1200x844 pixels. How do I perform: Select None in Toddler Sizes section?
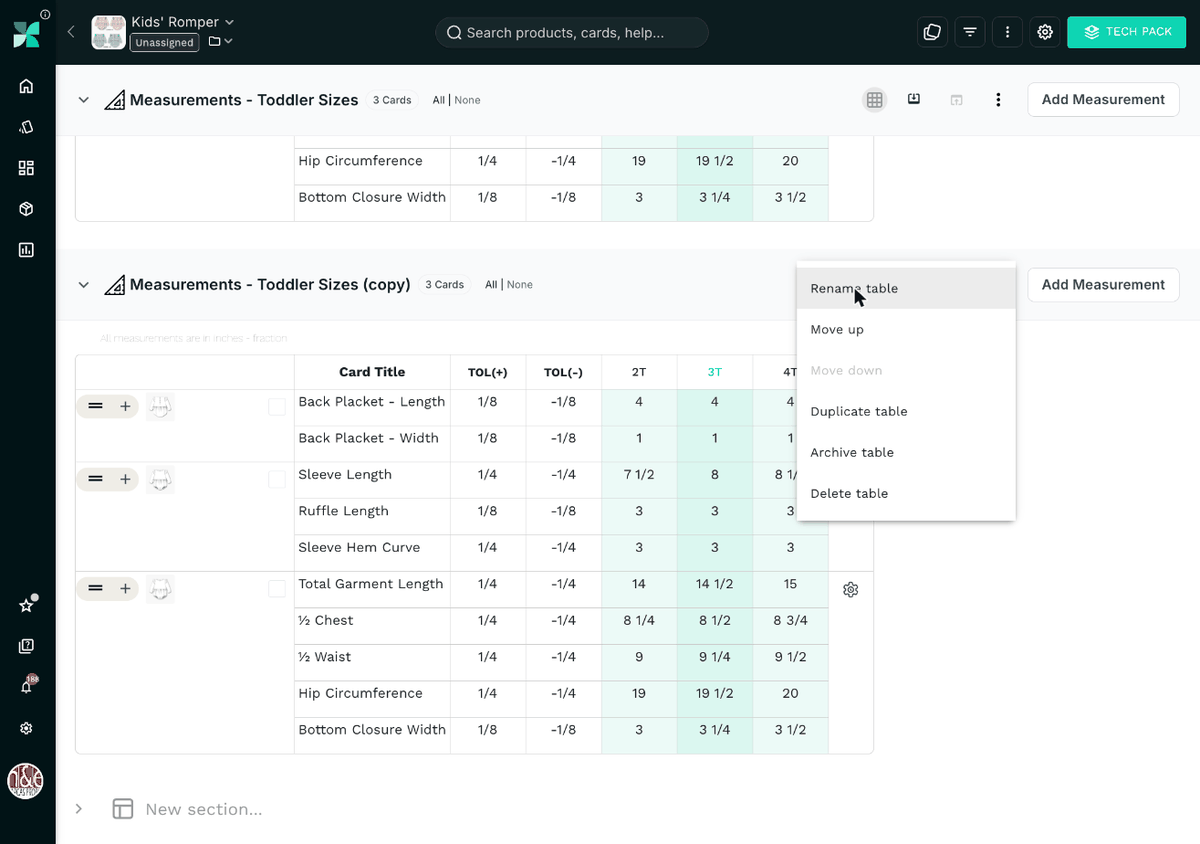[x=467, y=100]
